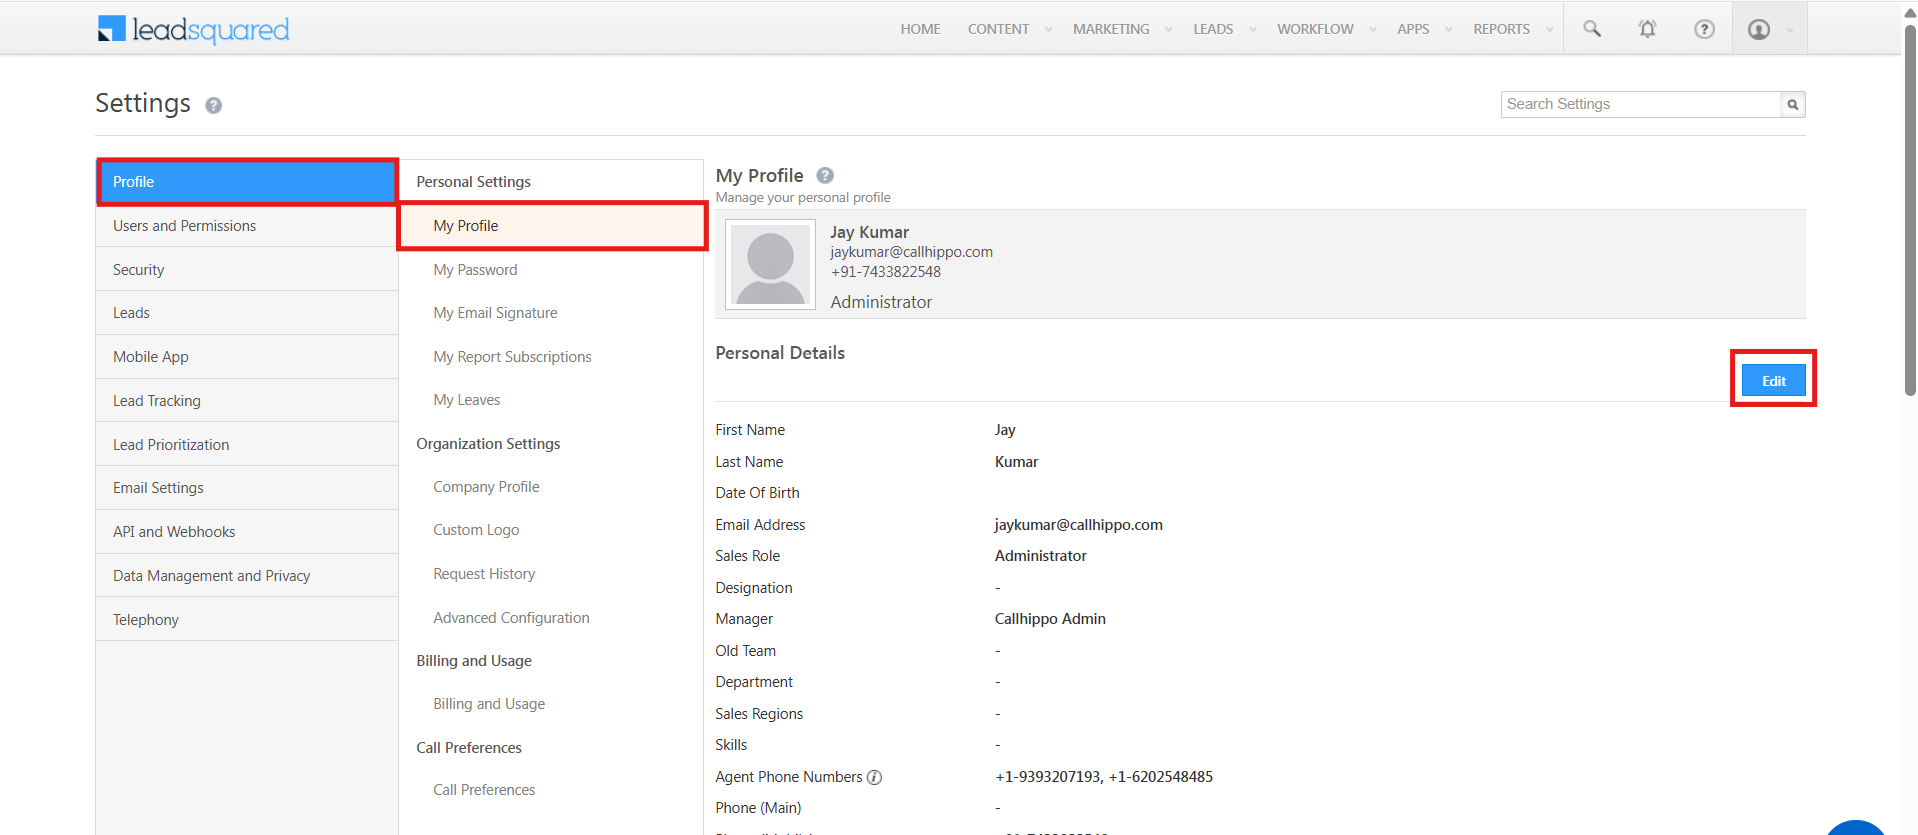Open the REPORTS menu
The height and width of the screenshot is (835, 1918).
(x=1501, y=29)
